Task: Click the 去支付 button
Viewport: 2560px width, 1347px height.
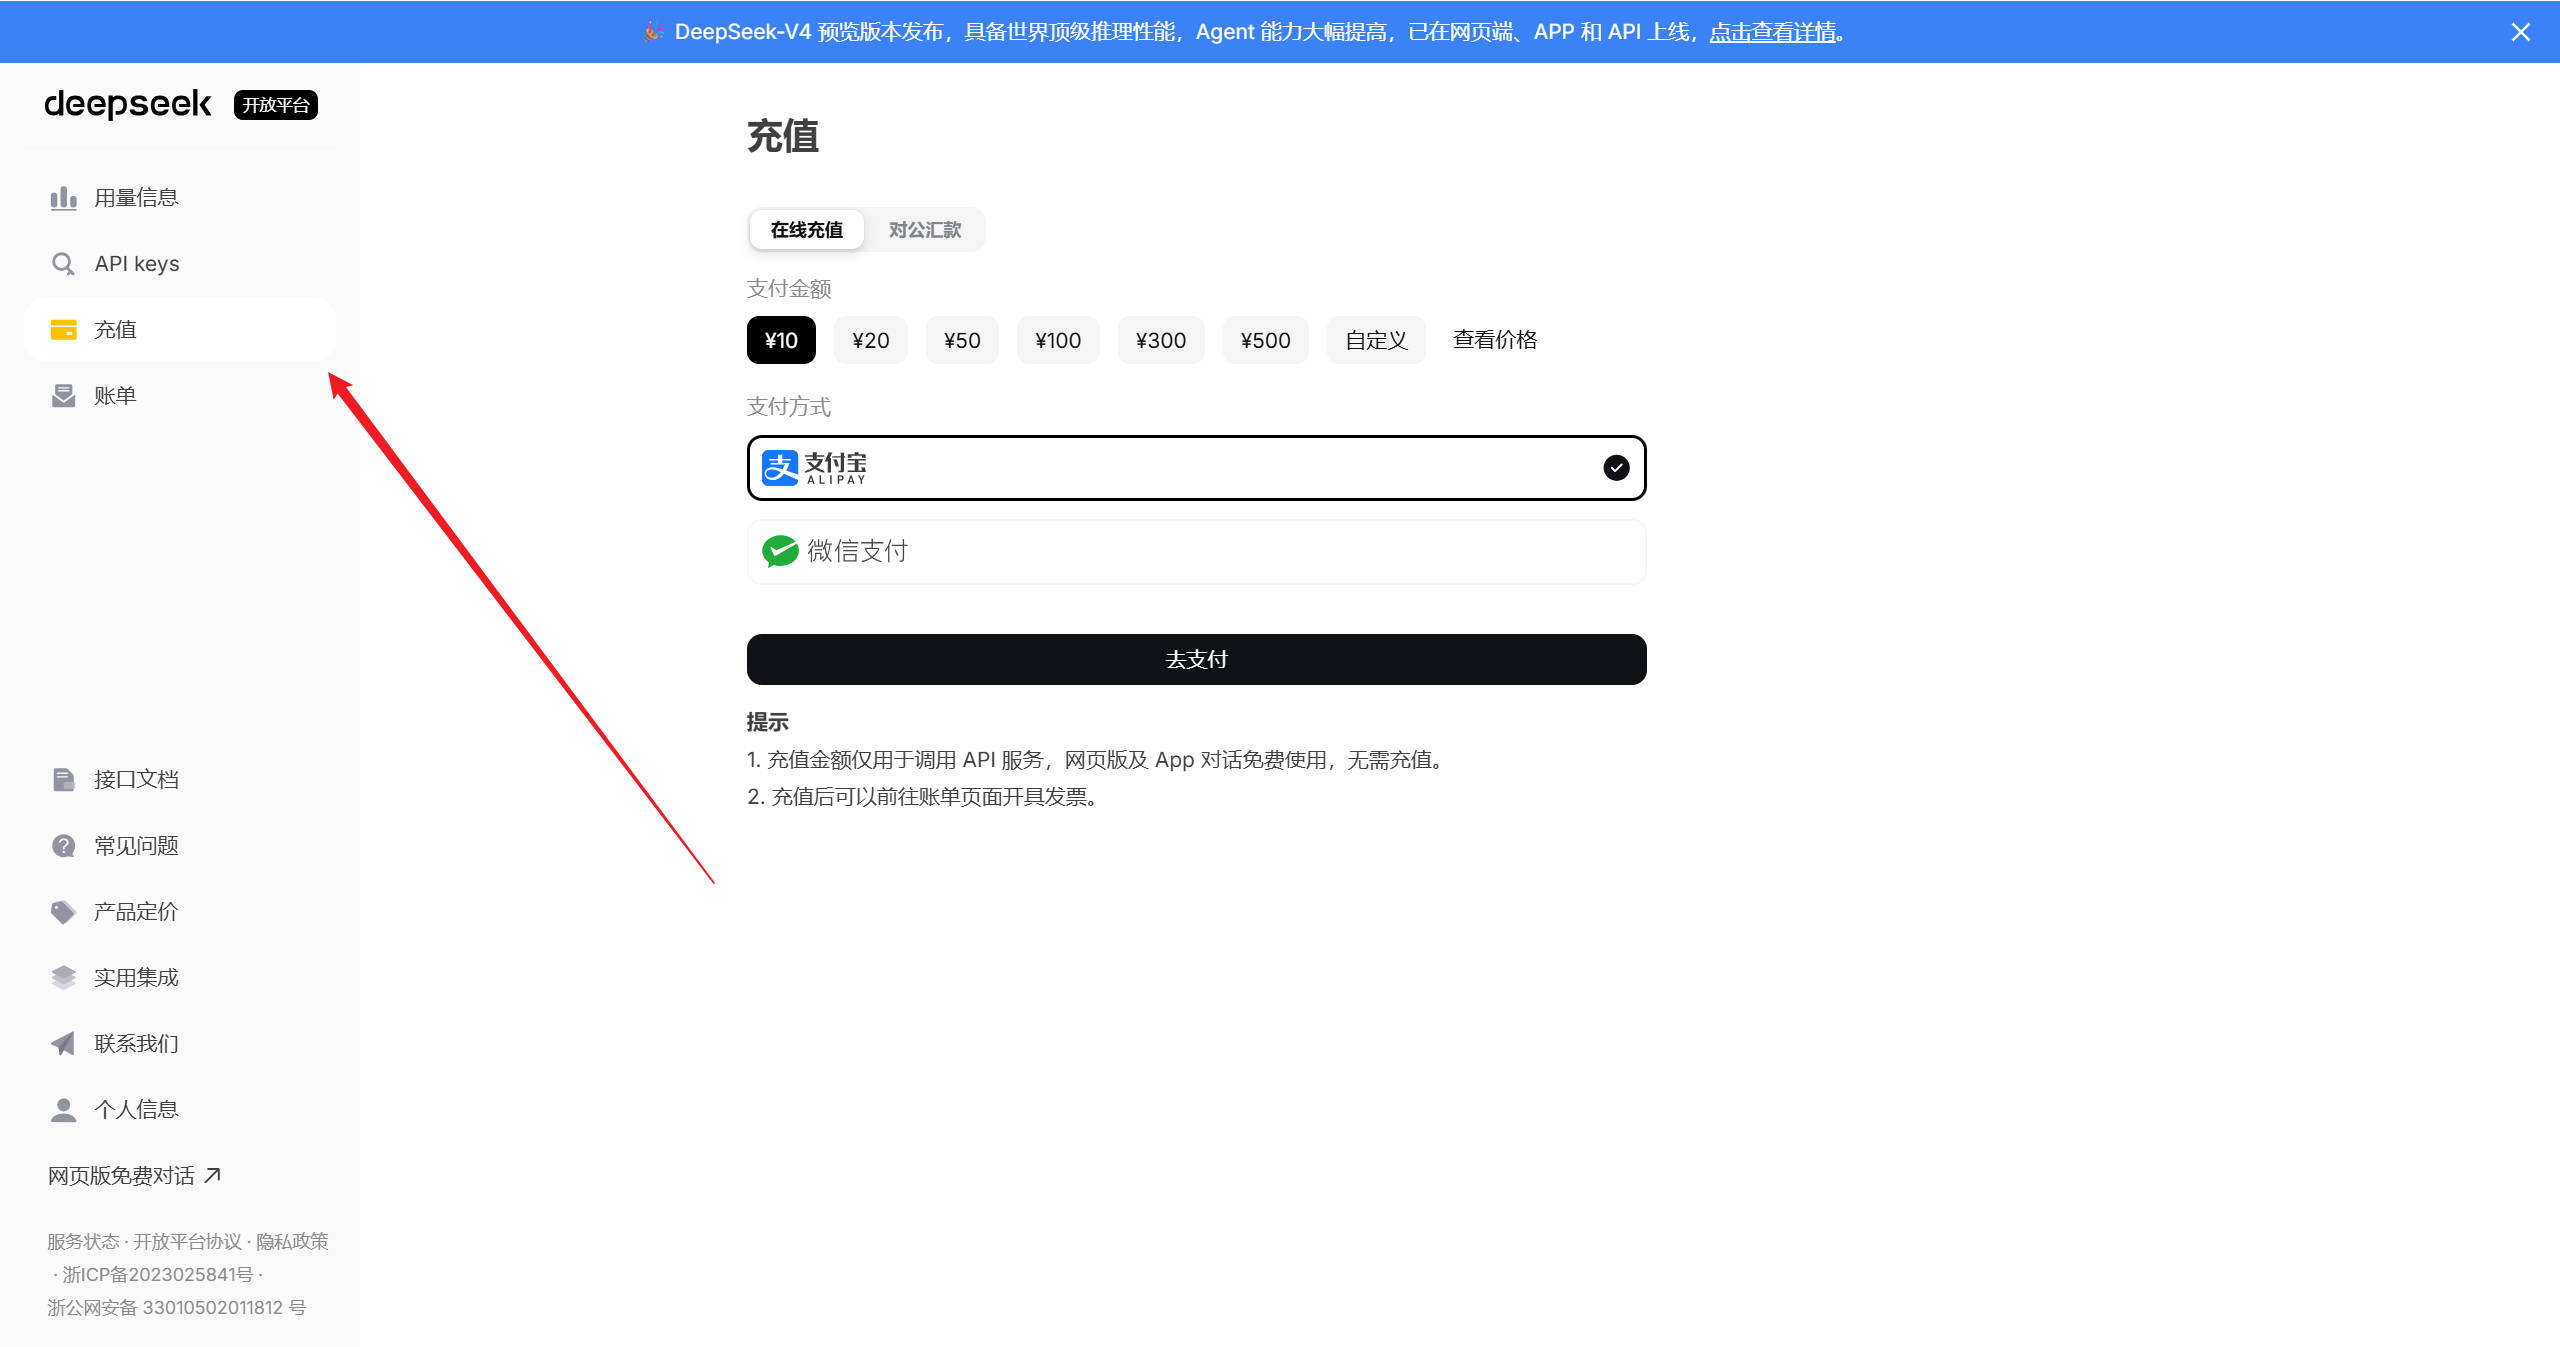Action: pyautogui.click(x=1196, y=660)
